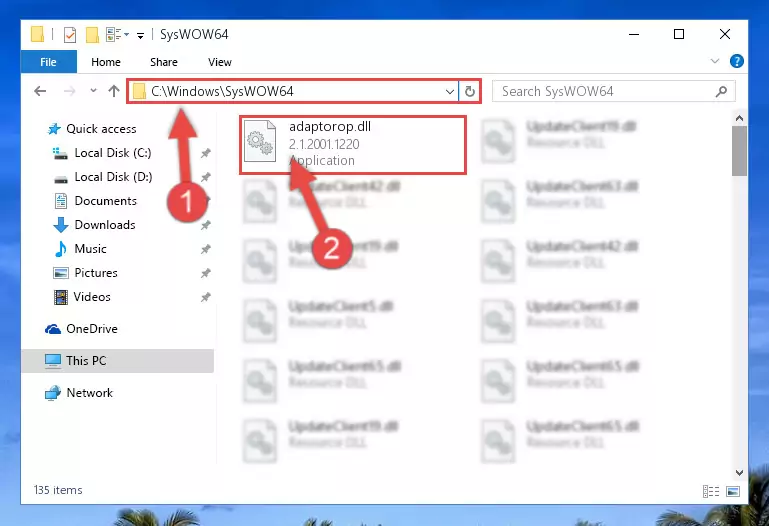Open Local Disk (C:) in sidebar
The height and width of the screenshot is (526, 769).
point(113,153)
